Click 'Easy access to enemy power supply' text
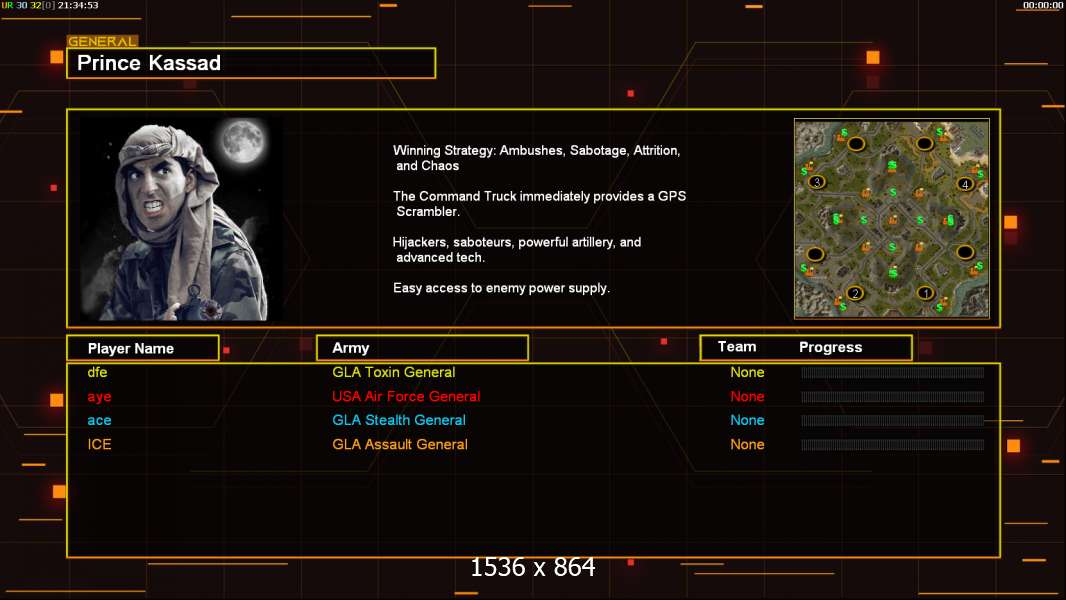1066x600 pixels. point(501,288)
